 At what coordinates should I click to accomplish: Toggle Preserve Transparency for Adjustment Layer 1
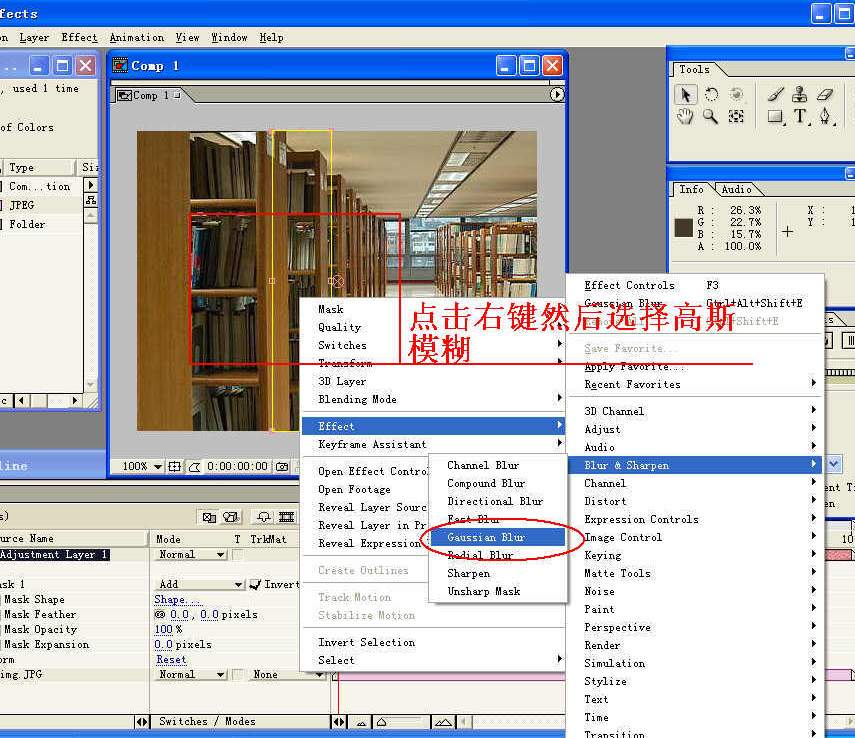coord(238,555)
